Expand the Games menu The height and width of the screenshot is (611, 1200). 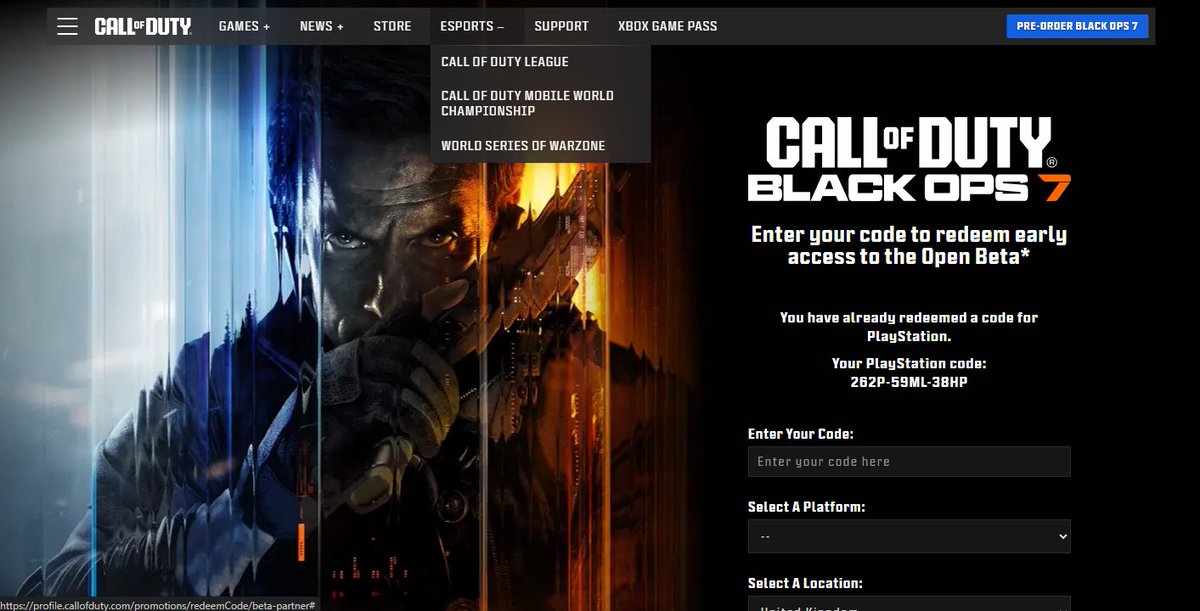coord(244,26)
